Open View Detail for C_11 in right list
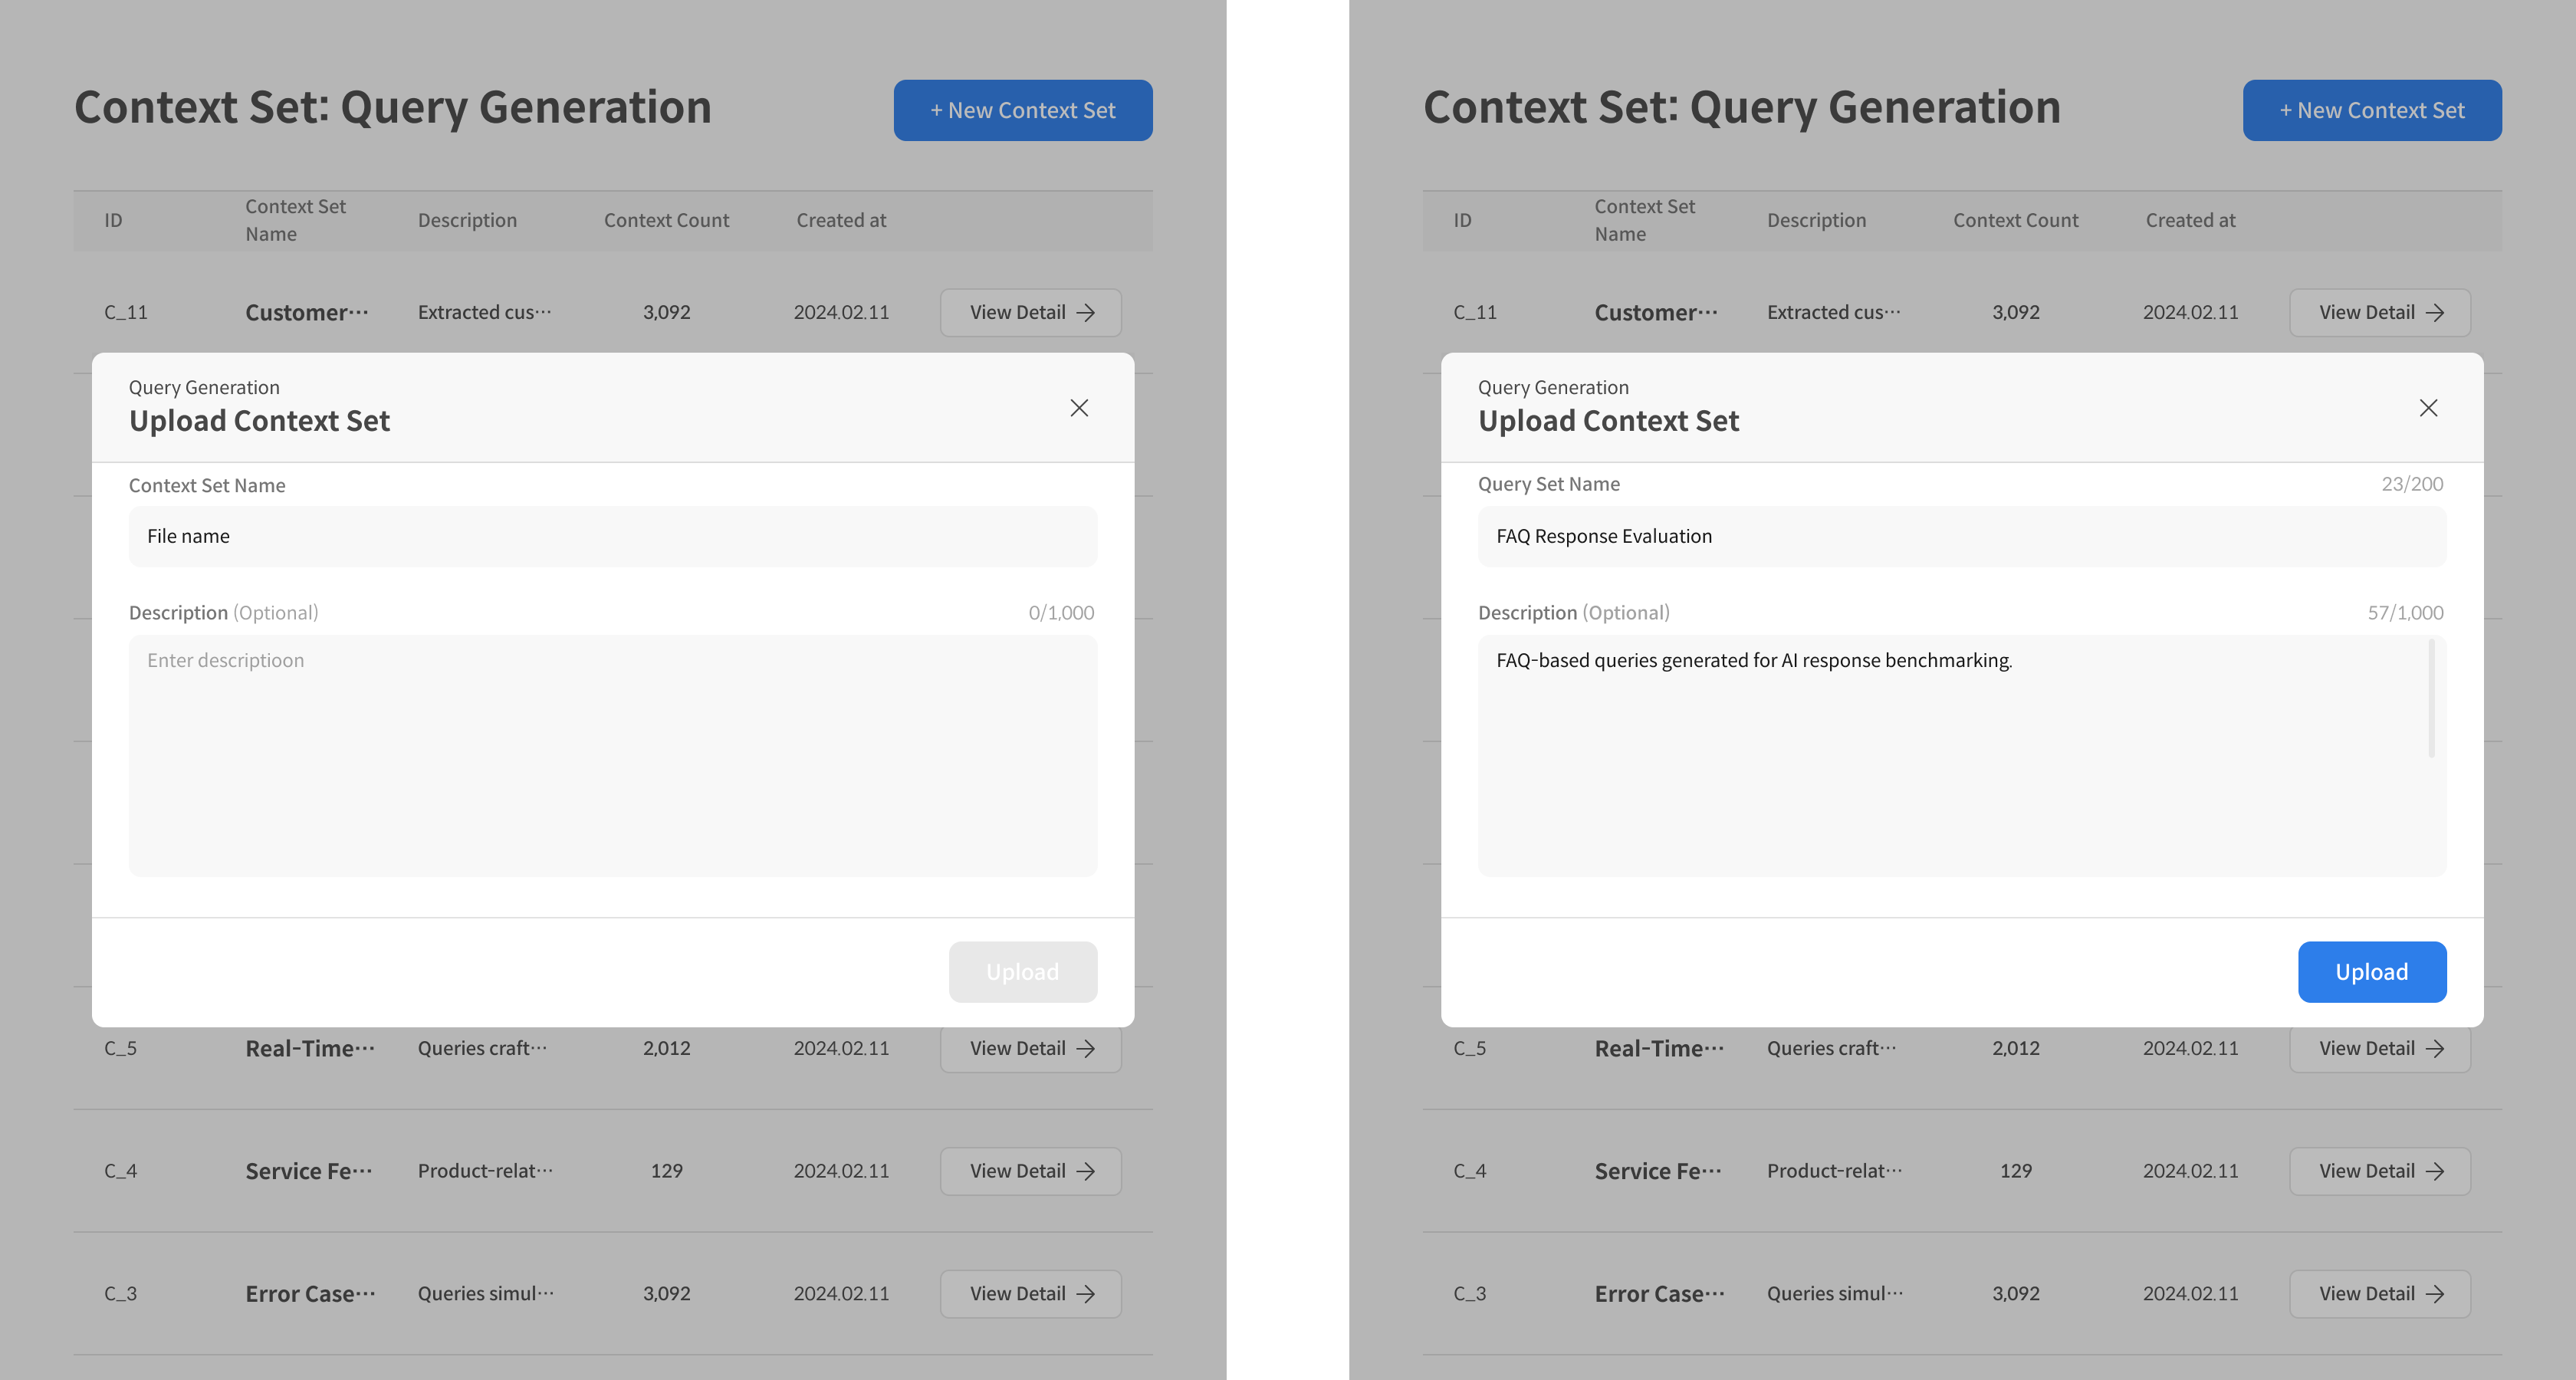Viewport: 2576px width, 1380px height. [2379, 313]
